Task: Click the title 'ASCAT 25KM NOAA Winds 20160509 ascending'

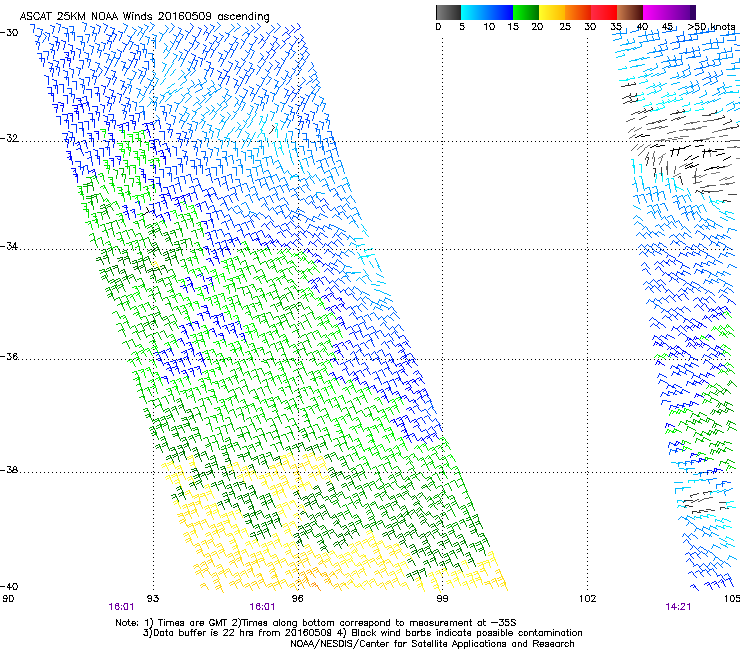Action: coord(144,17)
